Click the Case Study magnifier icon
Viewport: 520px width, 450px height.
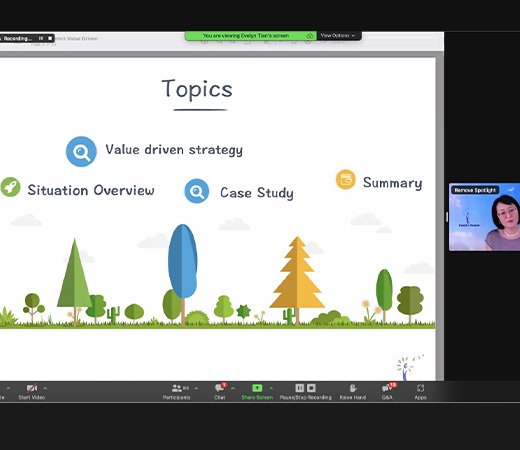(x=197, y=191)
